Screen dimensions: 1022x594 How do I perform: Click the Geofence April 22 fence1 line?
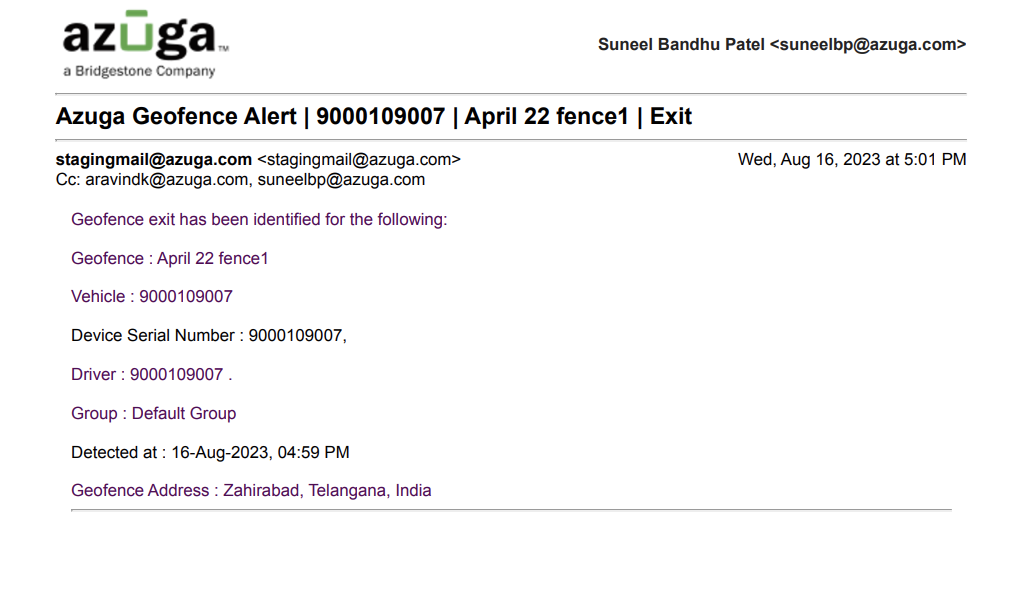click(169, 259)
